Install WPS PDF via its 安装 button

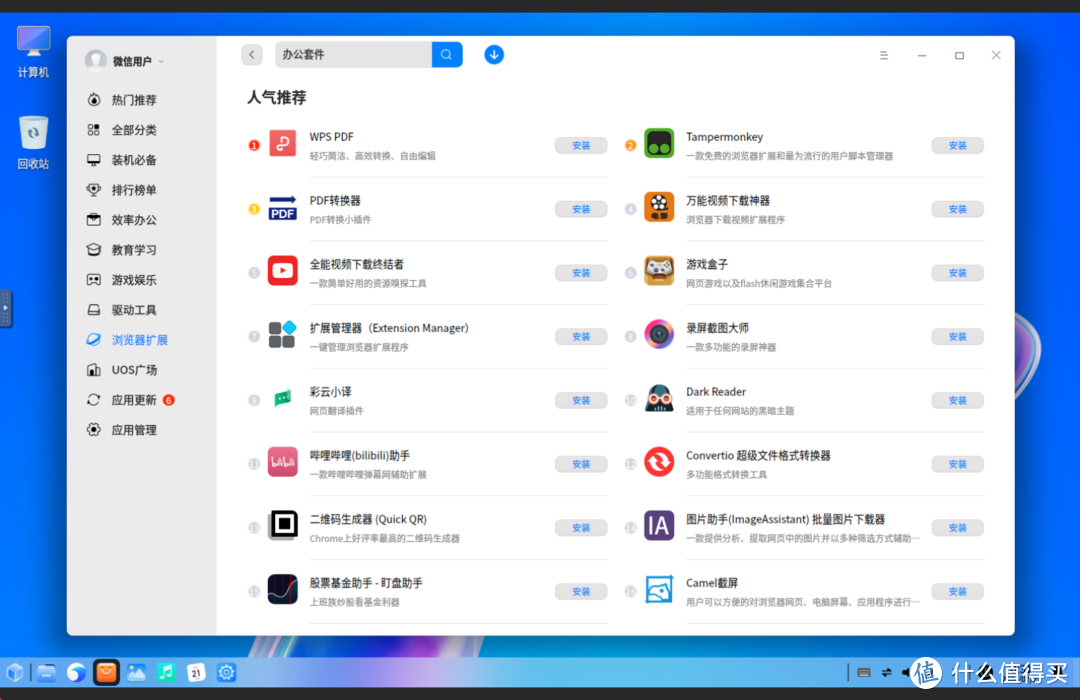580,145
